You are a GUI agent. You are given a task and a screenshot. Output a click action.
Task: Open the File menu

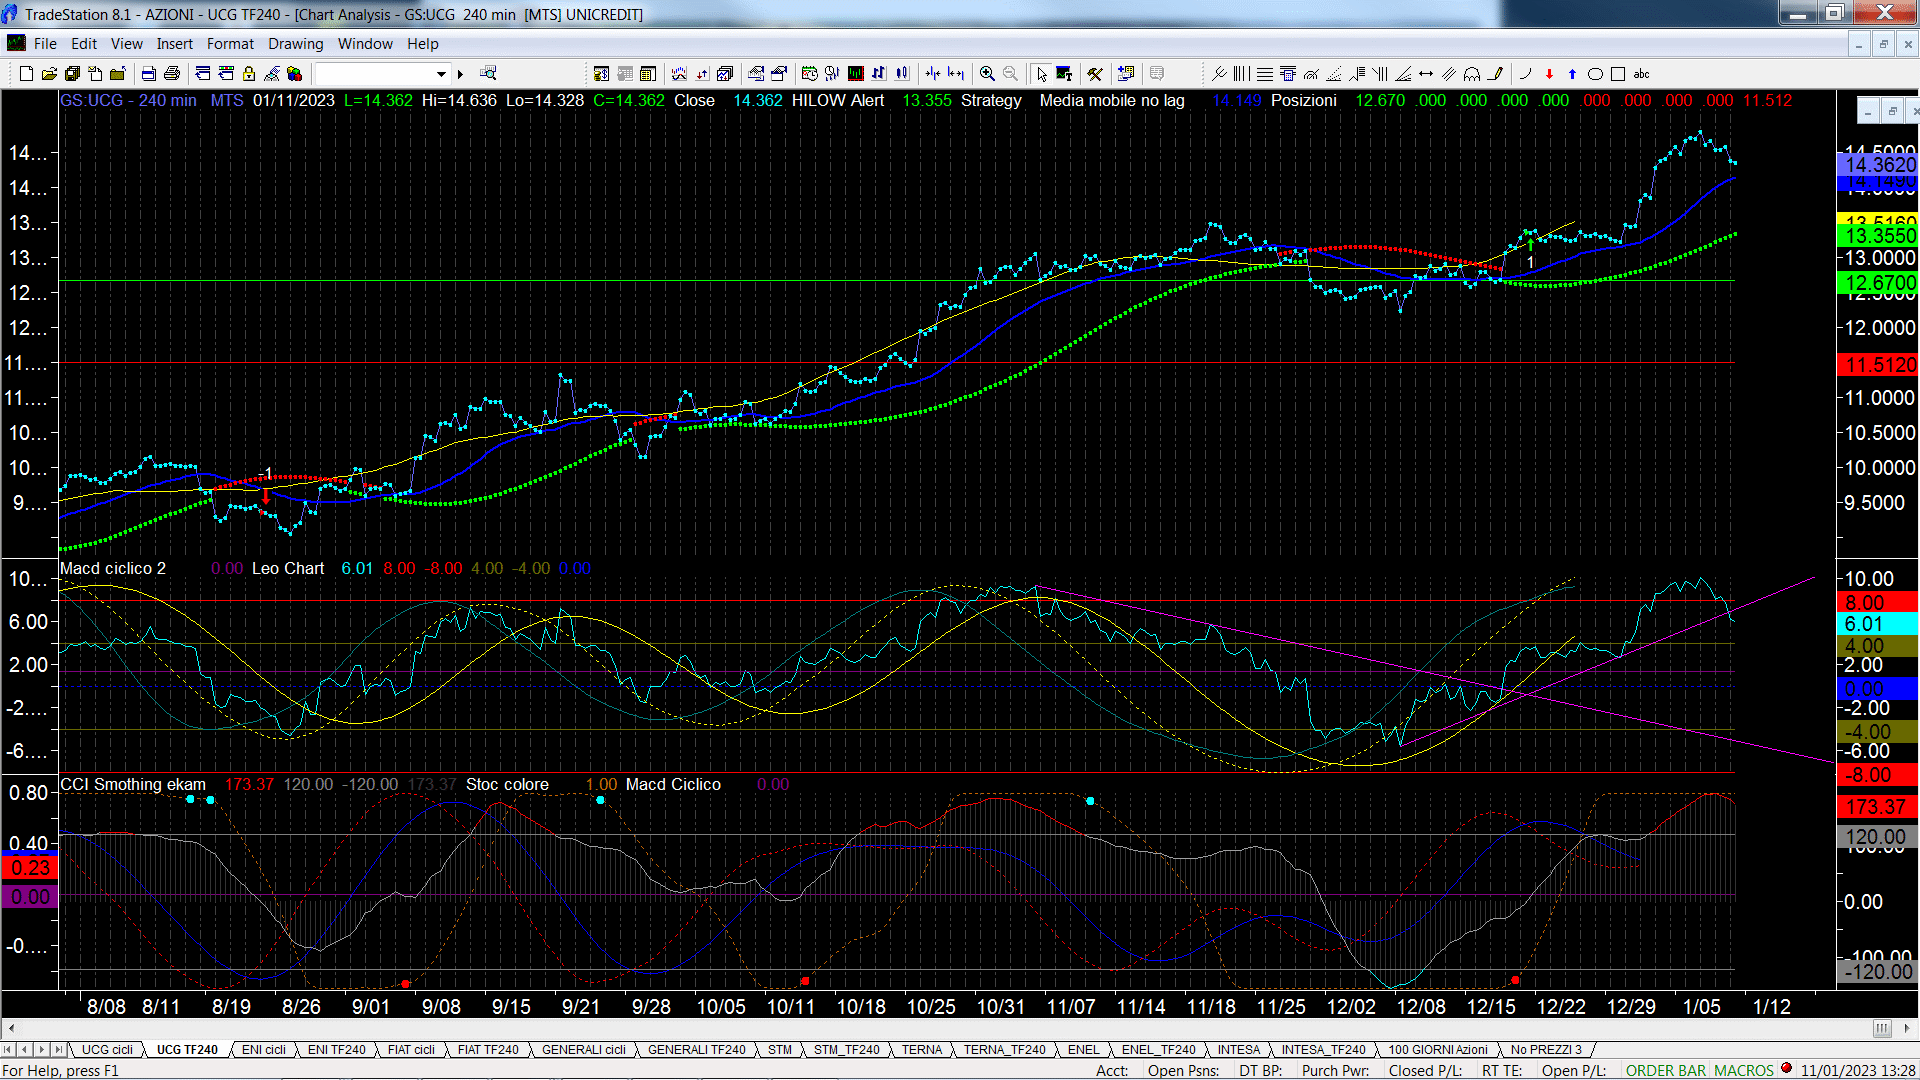click(45, 44)
